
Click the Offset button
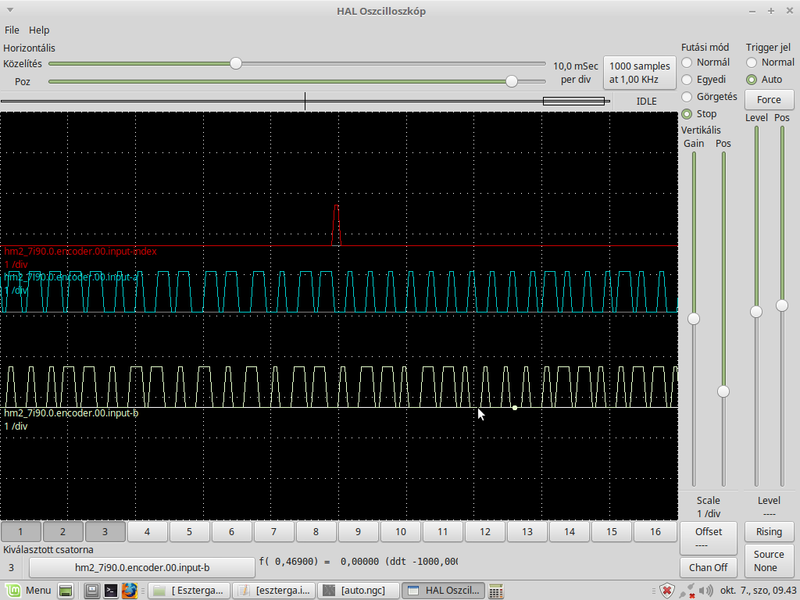[708, 538]
